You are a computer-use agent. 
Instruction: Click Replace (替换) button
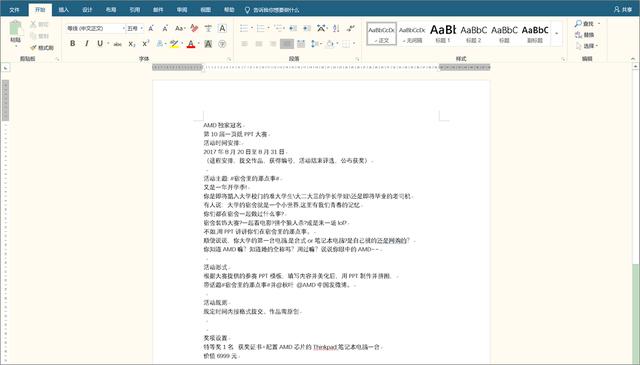[x=584, y=35]
